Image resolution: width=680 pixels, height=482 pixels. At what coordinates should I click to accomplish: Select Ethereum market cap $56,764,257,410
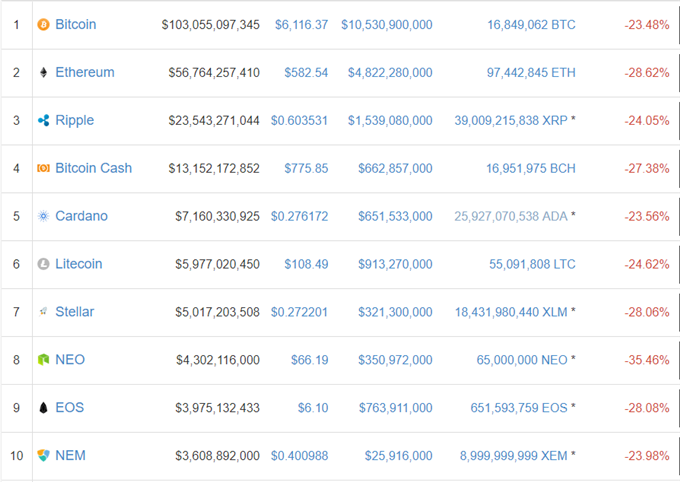214,72
